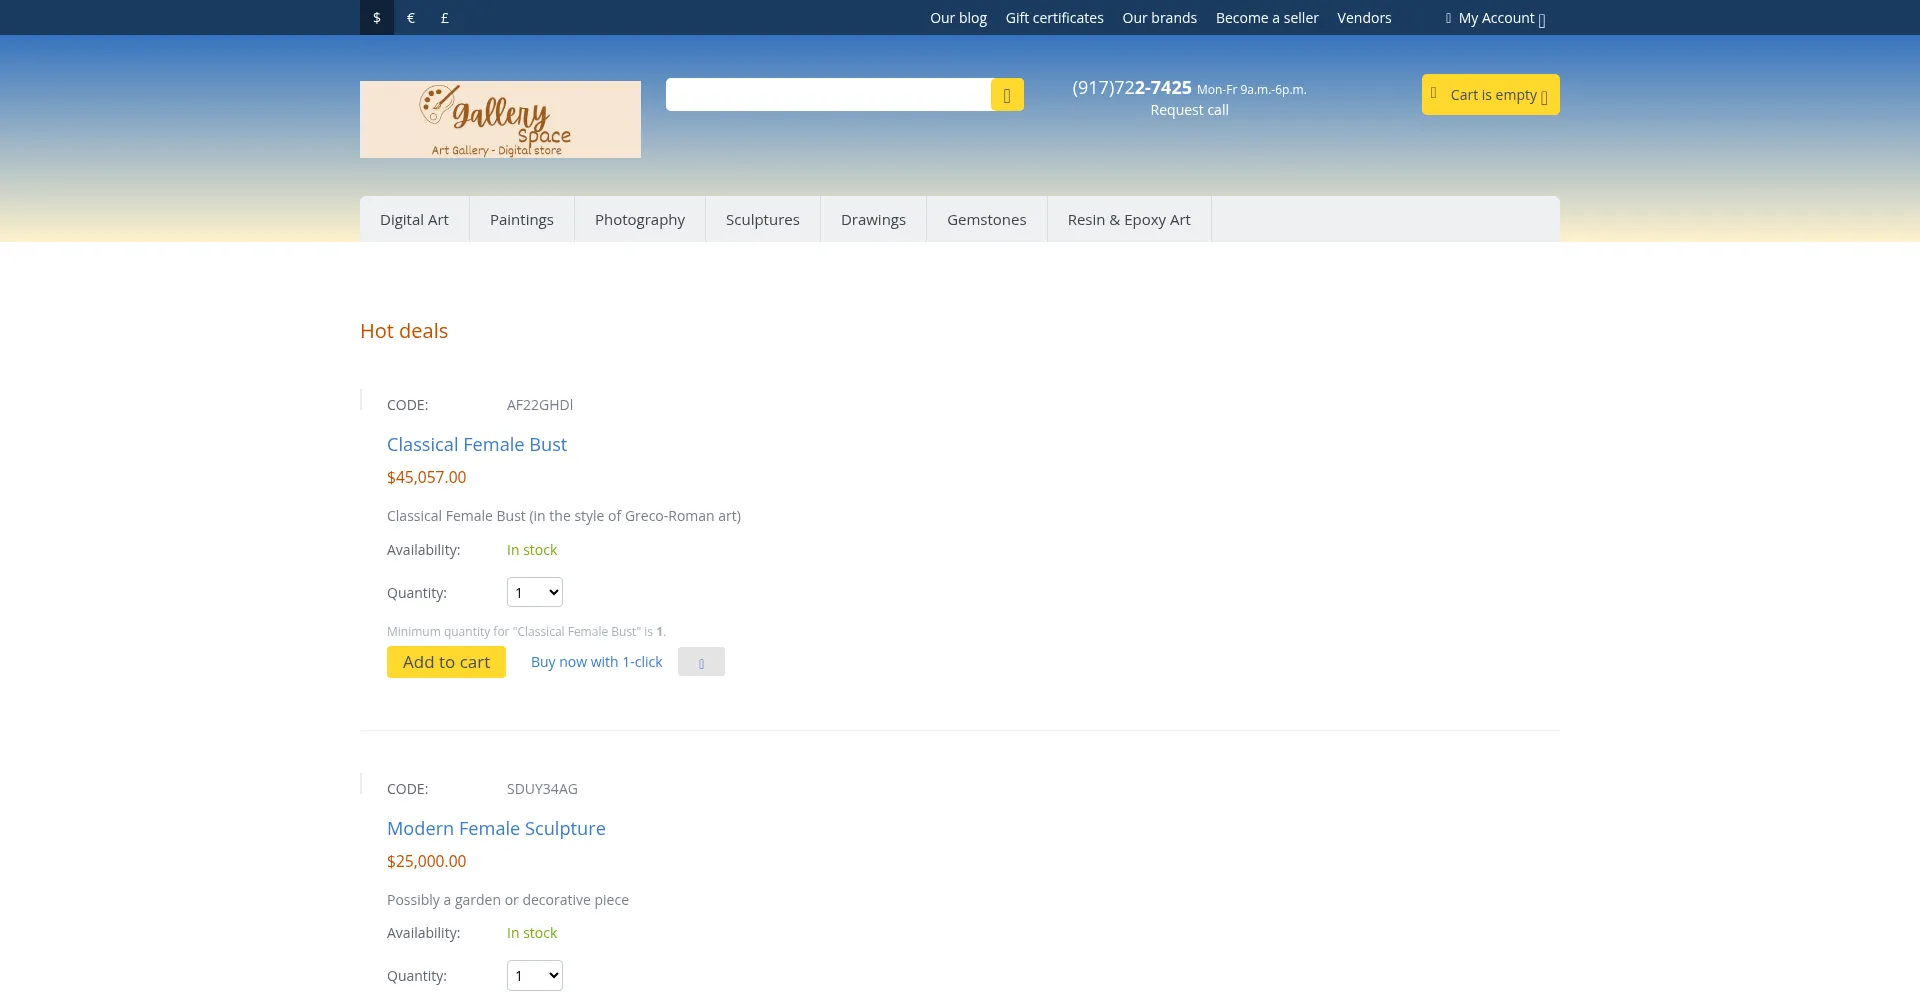Click the store phone number
1920x993 pixels.
[x=1131, y=88]
